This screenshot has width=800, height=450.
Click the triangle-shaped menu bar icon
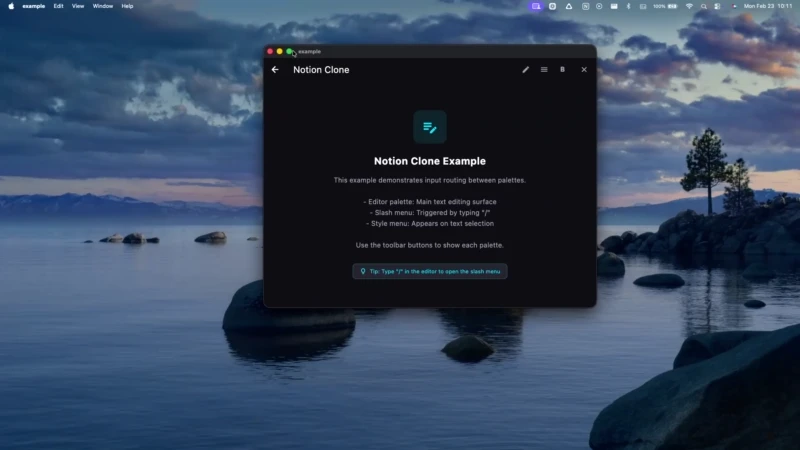568,6
